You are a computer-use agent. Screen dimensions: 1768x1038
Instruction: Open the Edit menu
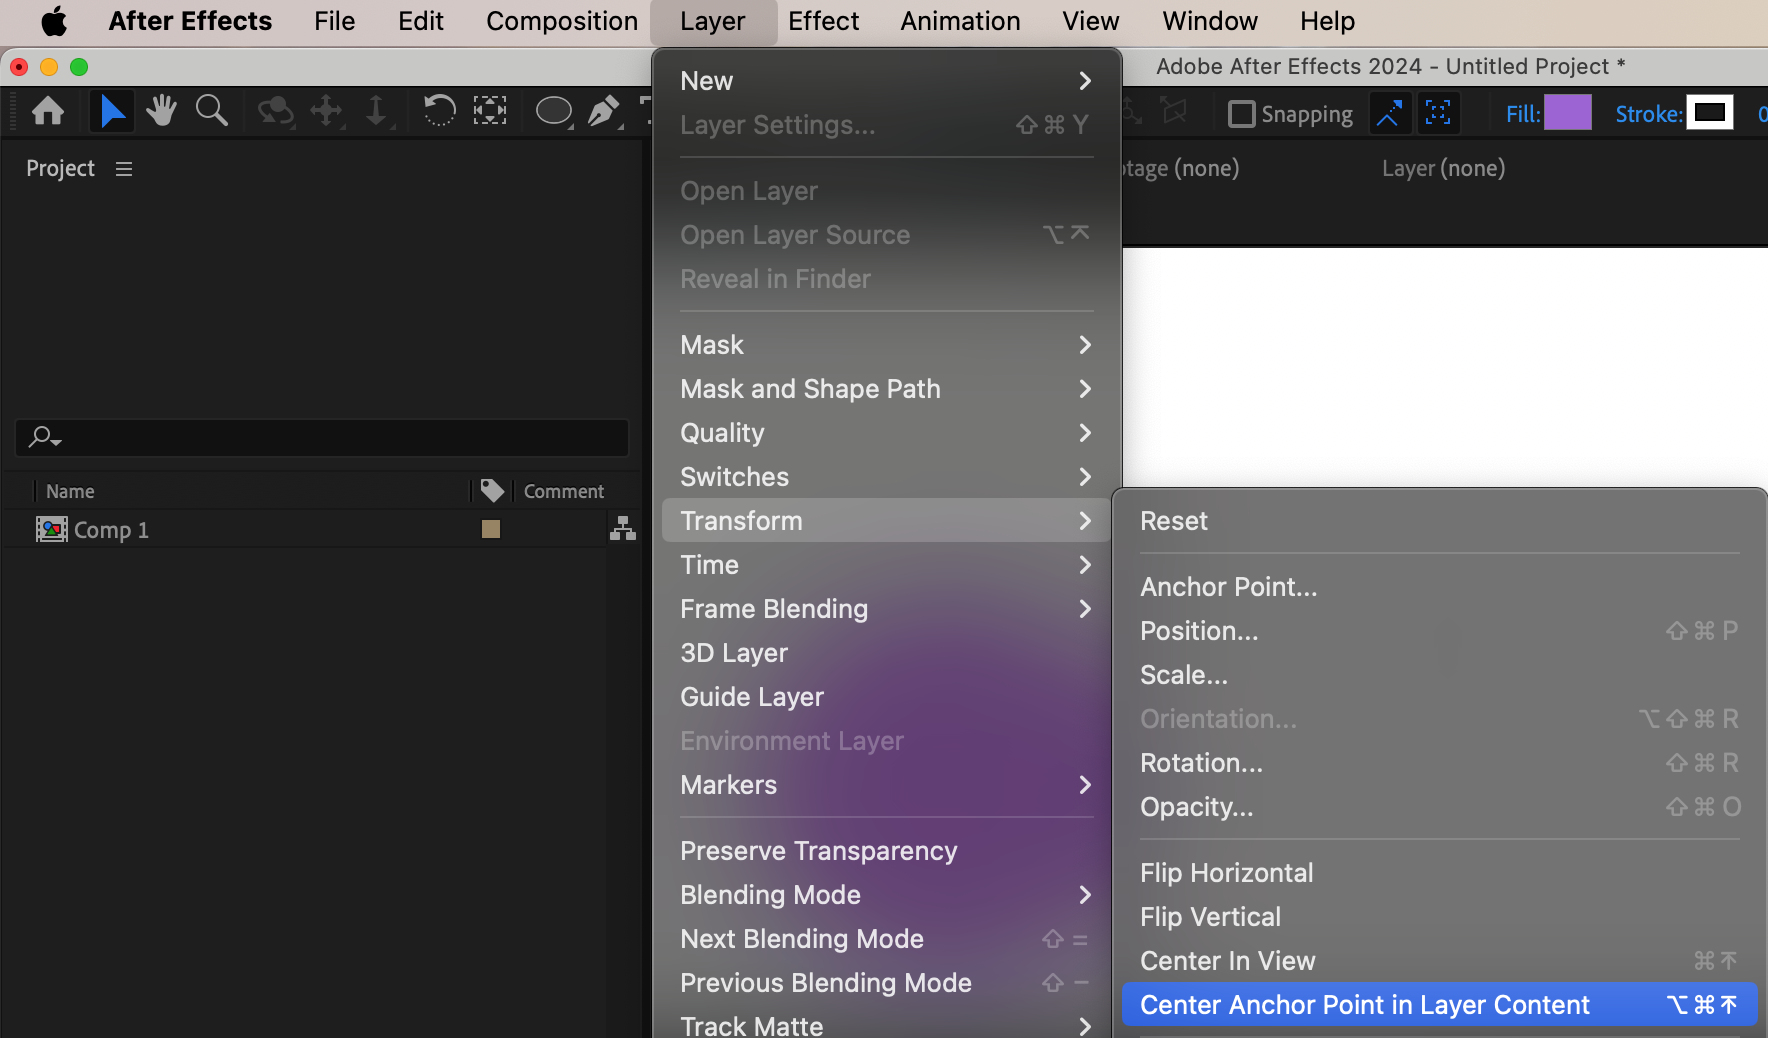[421, 21]
